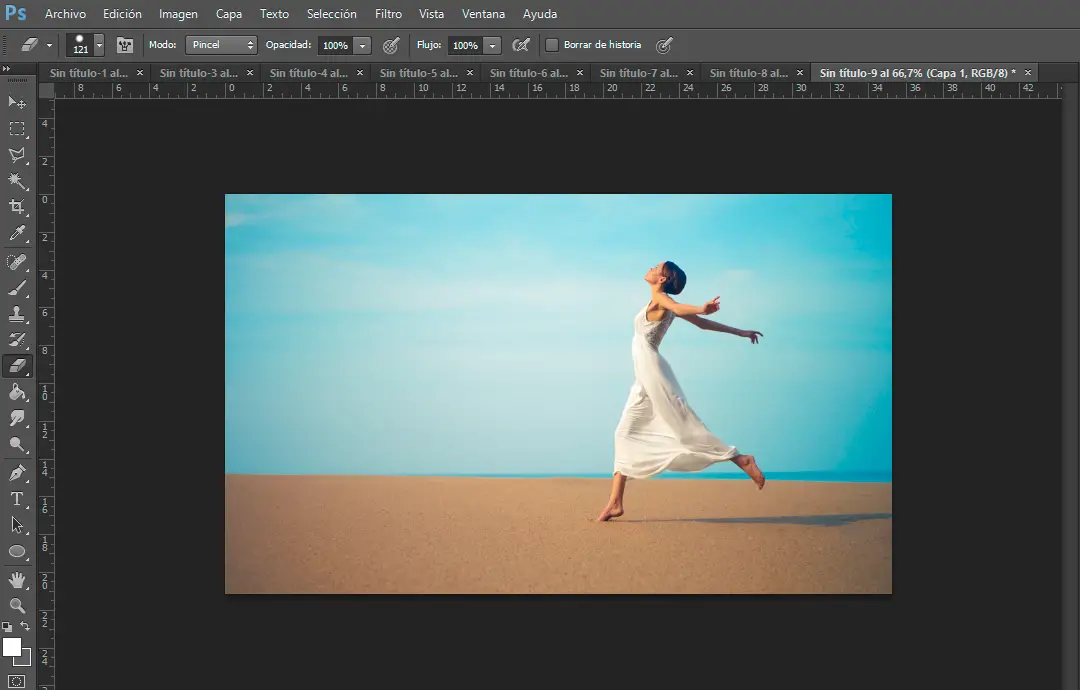
Task: Enable the Borrar de historia checkbox
Action: pos(551,45)
